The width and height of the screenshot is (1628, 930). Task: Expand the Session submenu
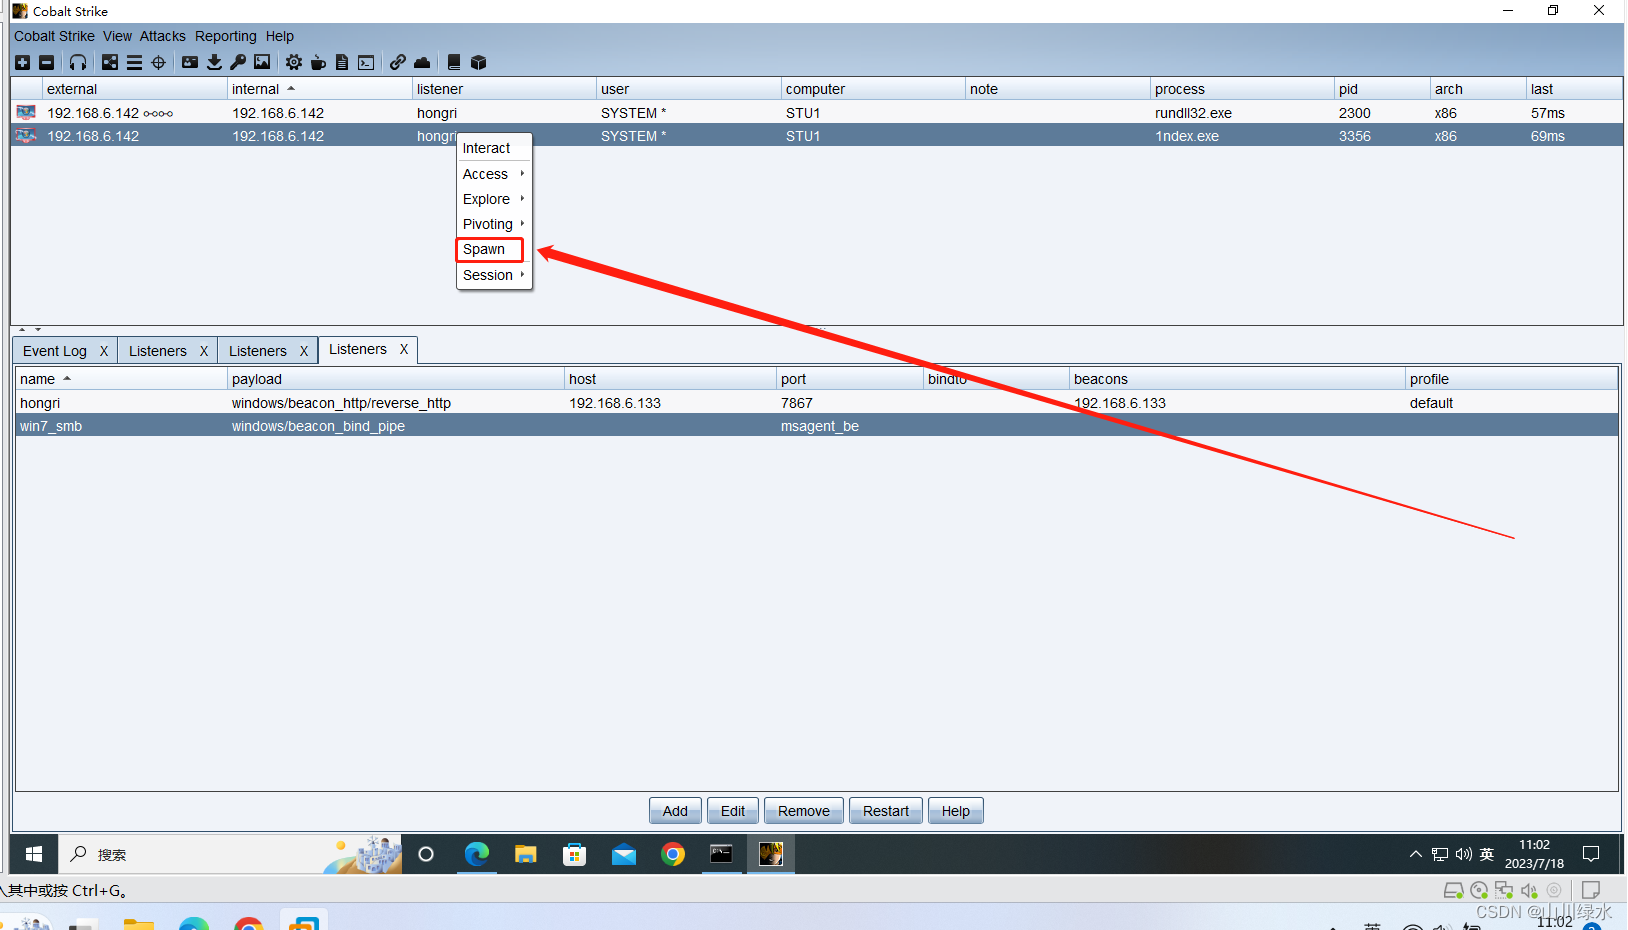(x=494, y=275)
